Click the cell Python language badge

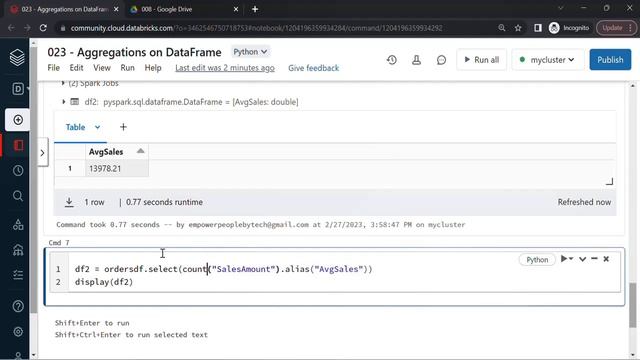[x=537, y=260]
